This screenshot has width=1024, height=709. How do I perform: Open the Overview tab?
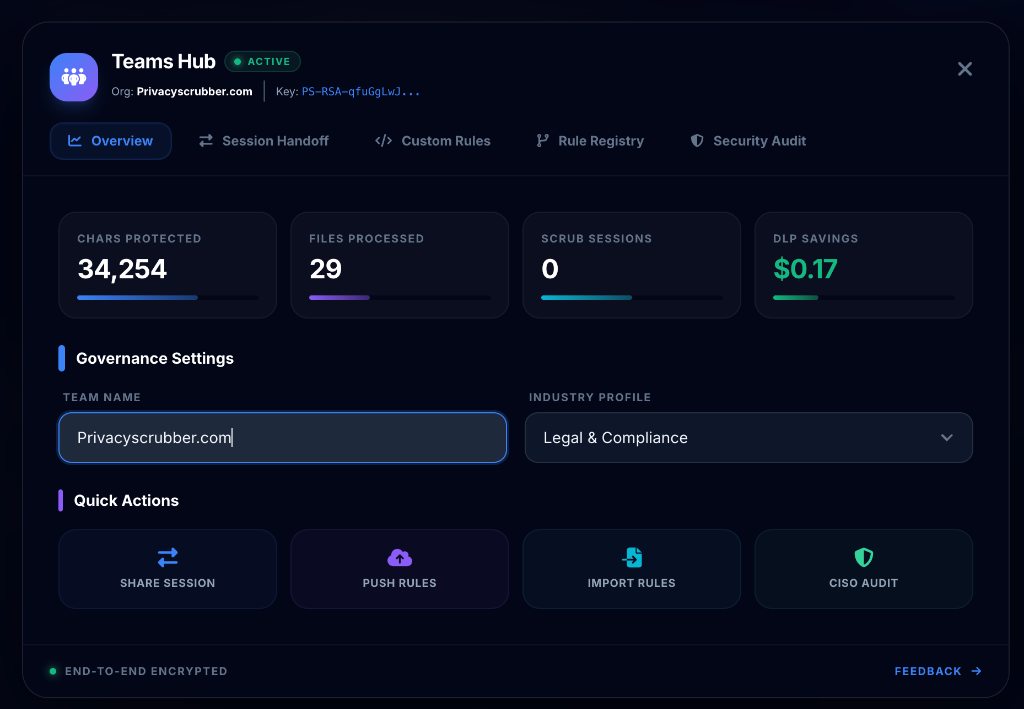110,141
